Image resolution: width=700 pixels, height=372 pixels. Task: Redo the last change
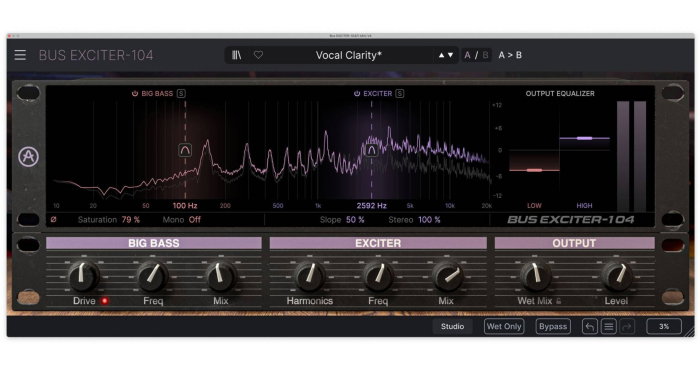point(627,326)
